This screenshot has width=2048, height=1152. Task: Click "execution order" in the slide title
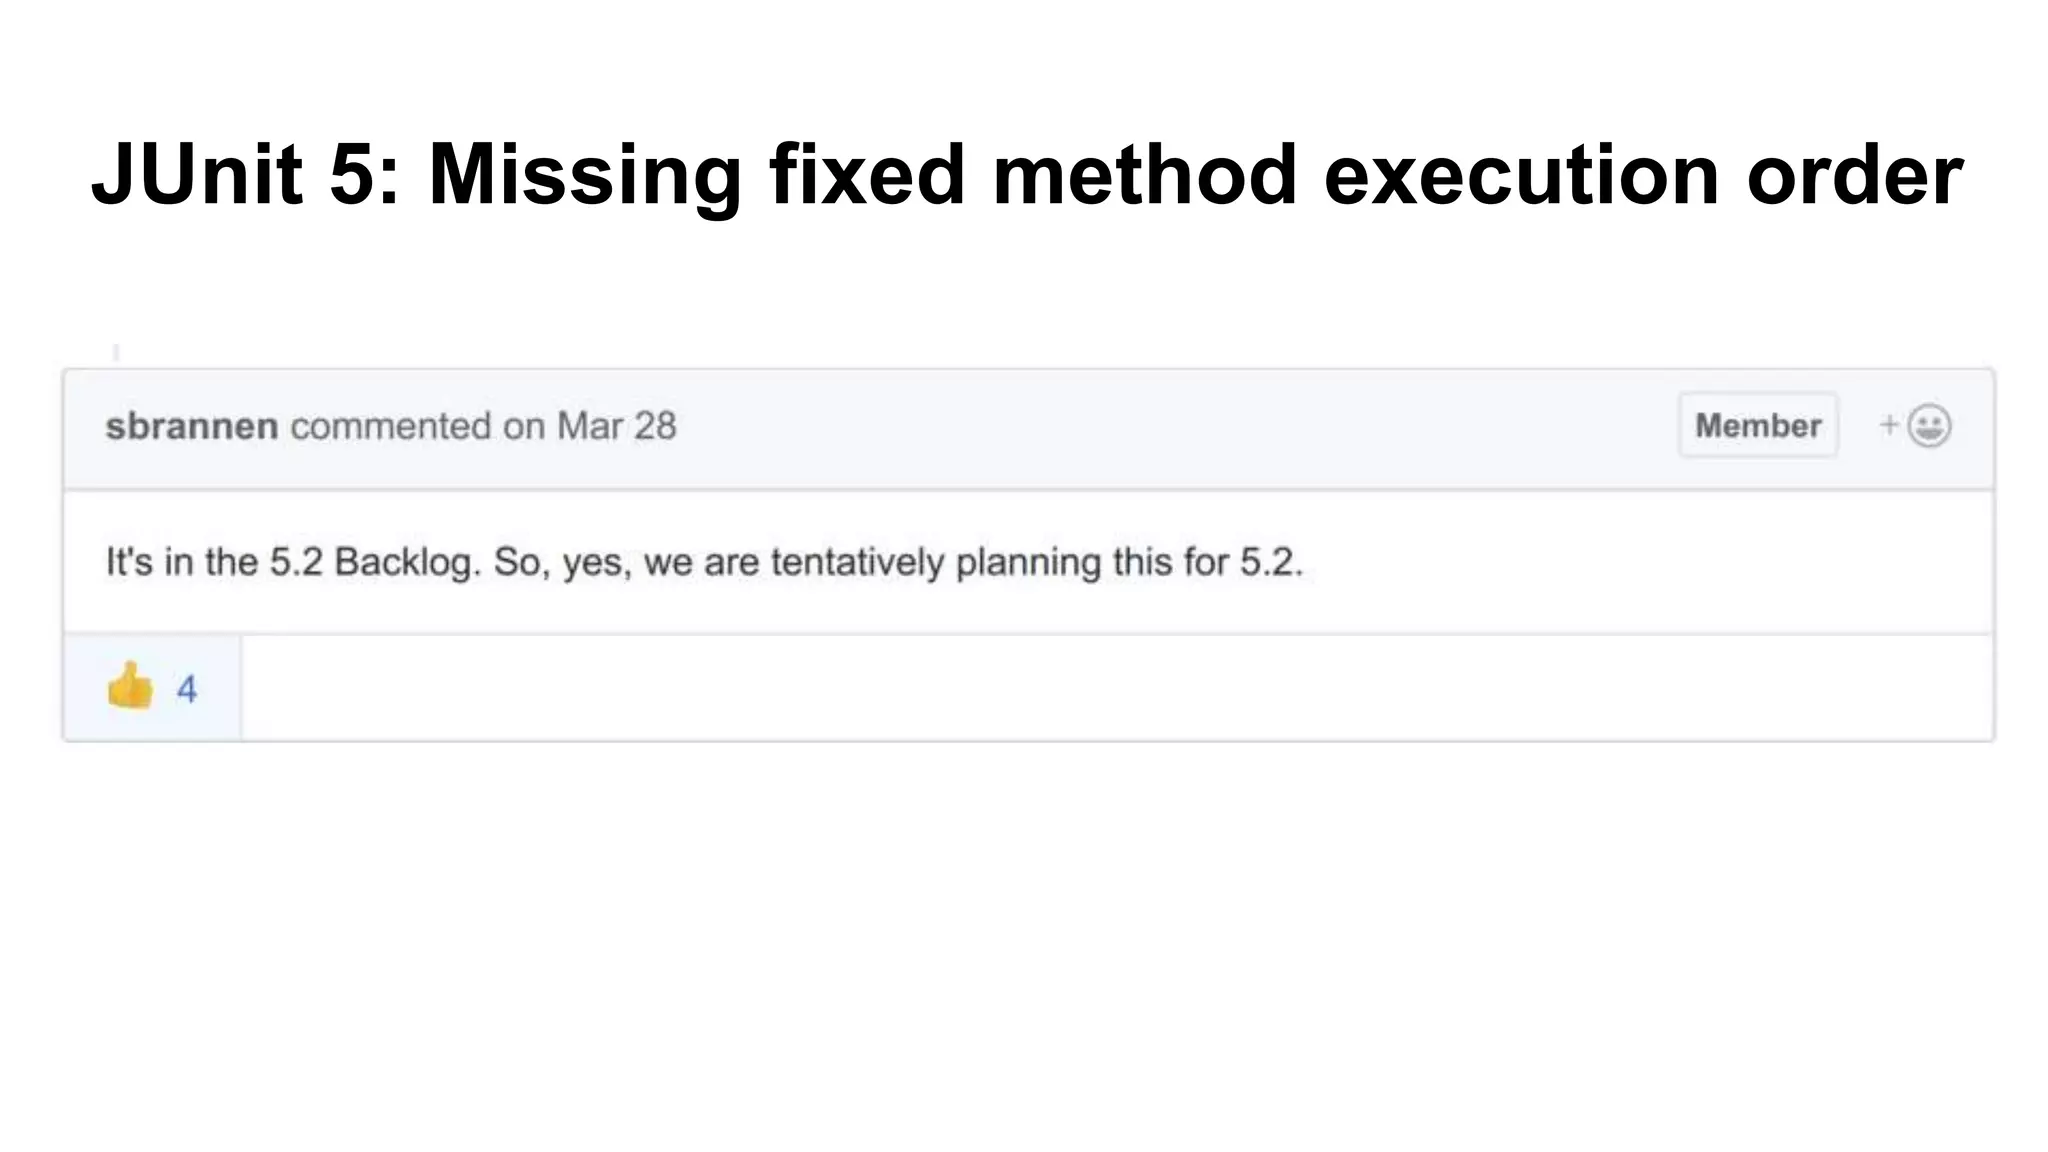click(1643, 175)
